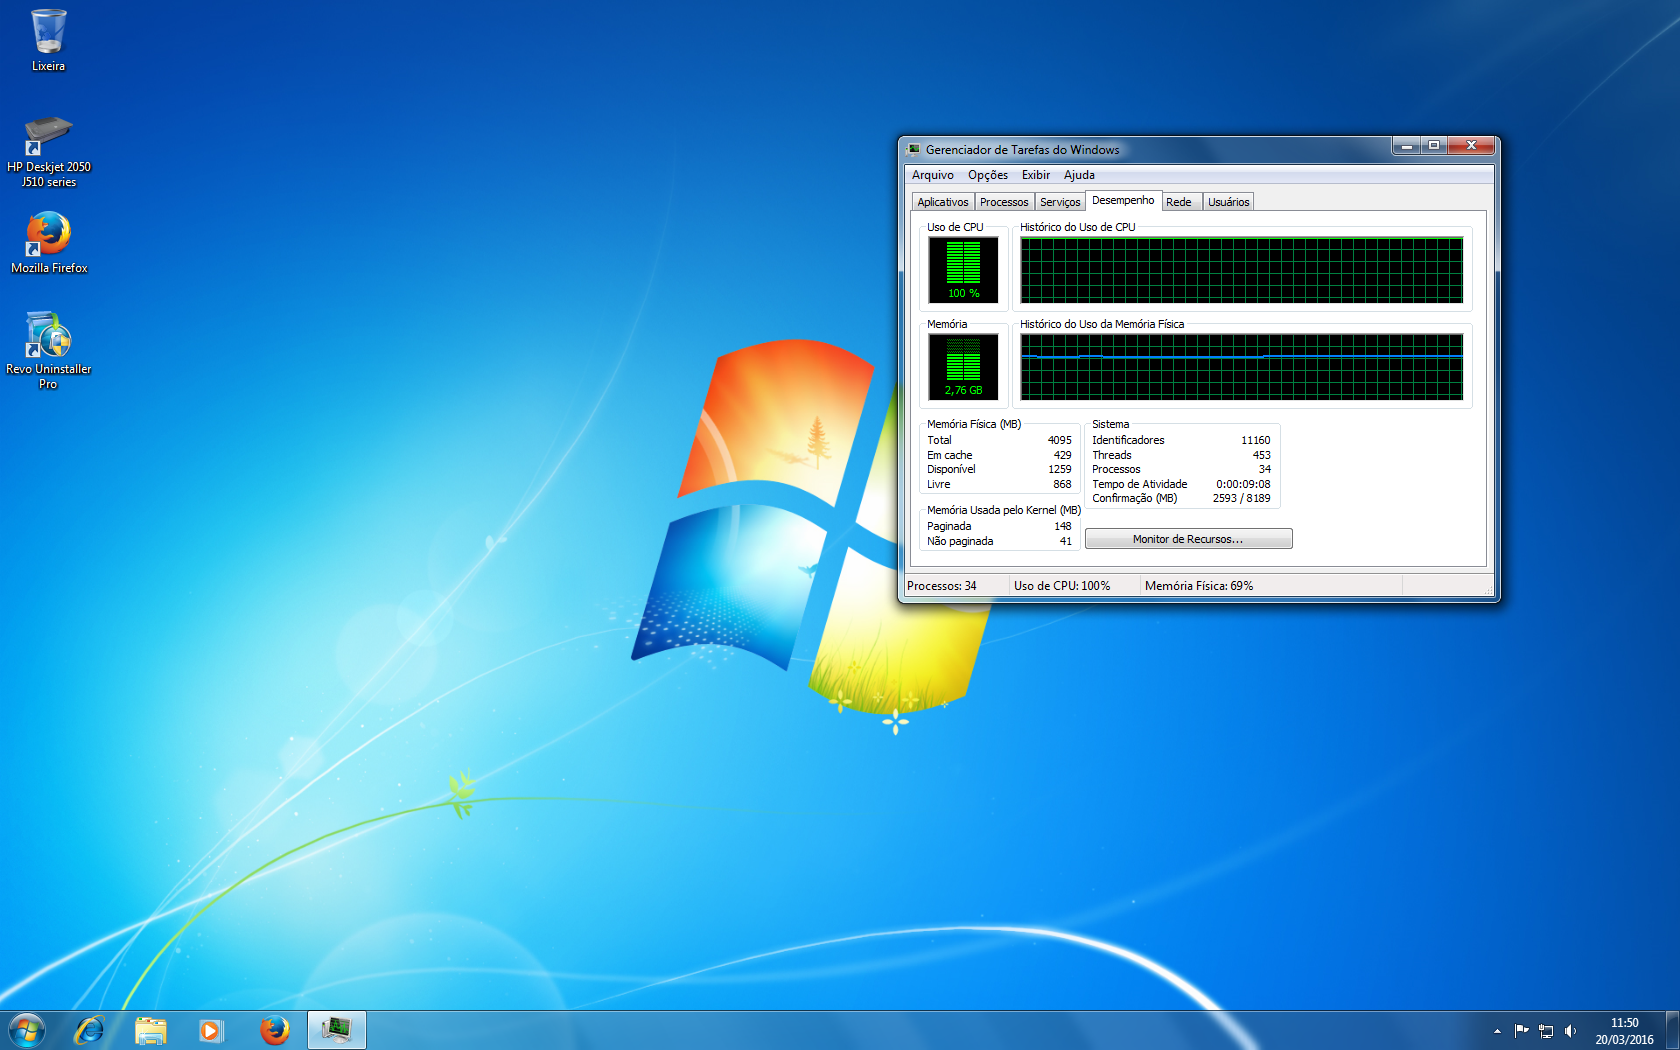This screenshot has width=1680, height=1050.
Task: Open Windows Media Player from the taskbar
Action: coord(211,1030)
